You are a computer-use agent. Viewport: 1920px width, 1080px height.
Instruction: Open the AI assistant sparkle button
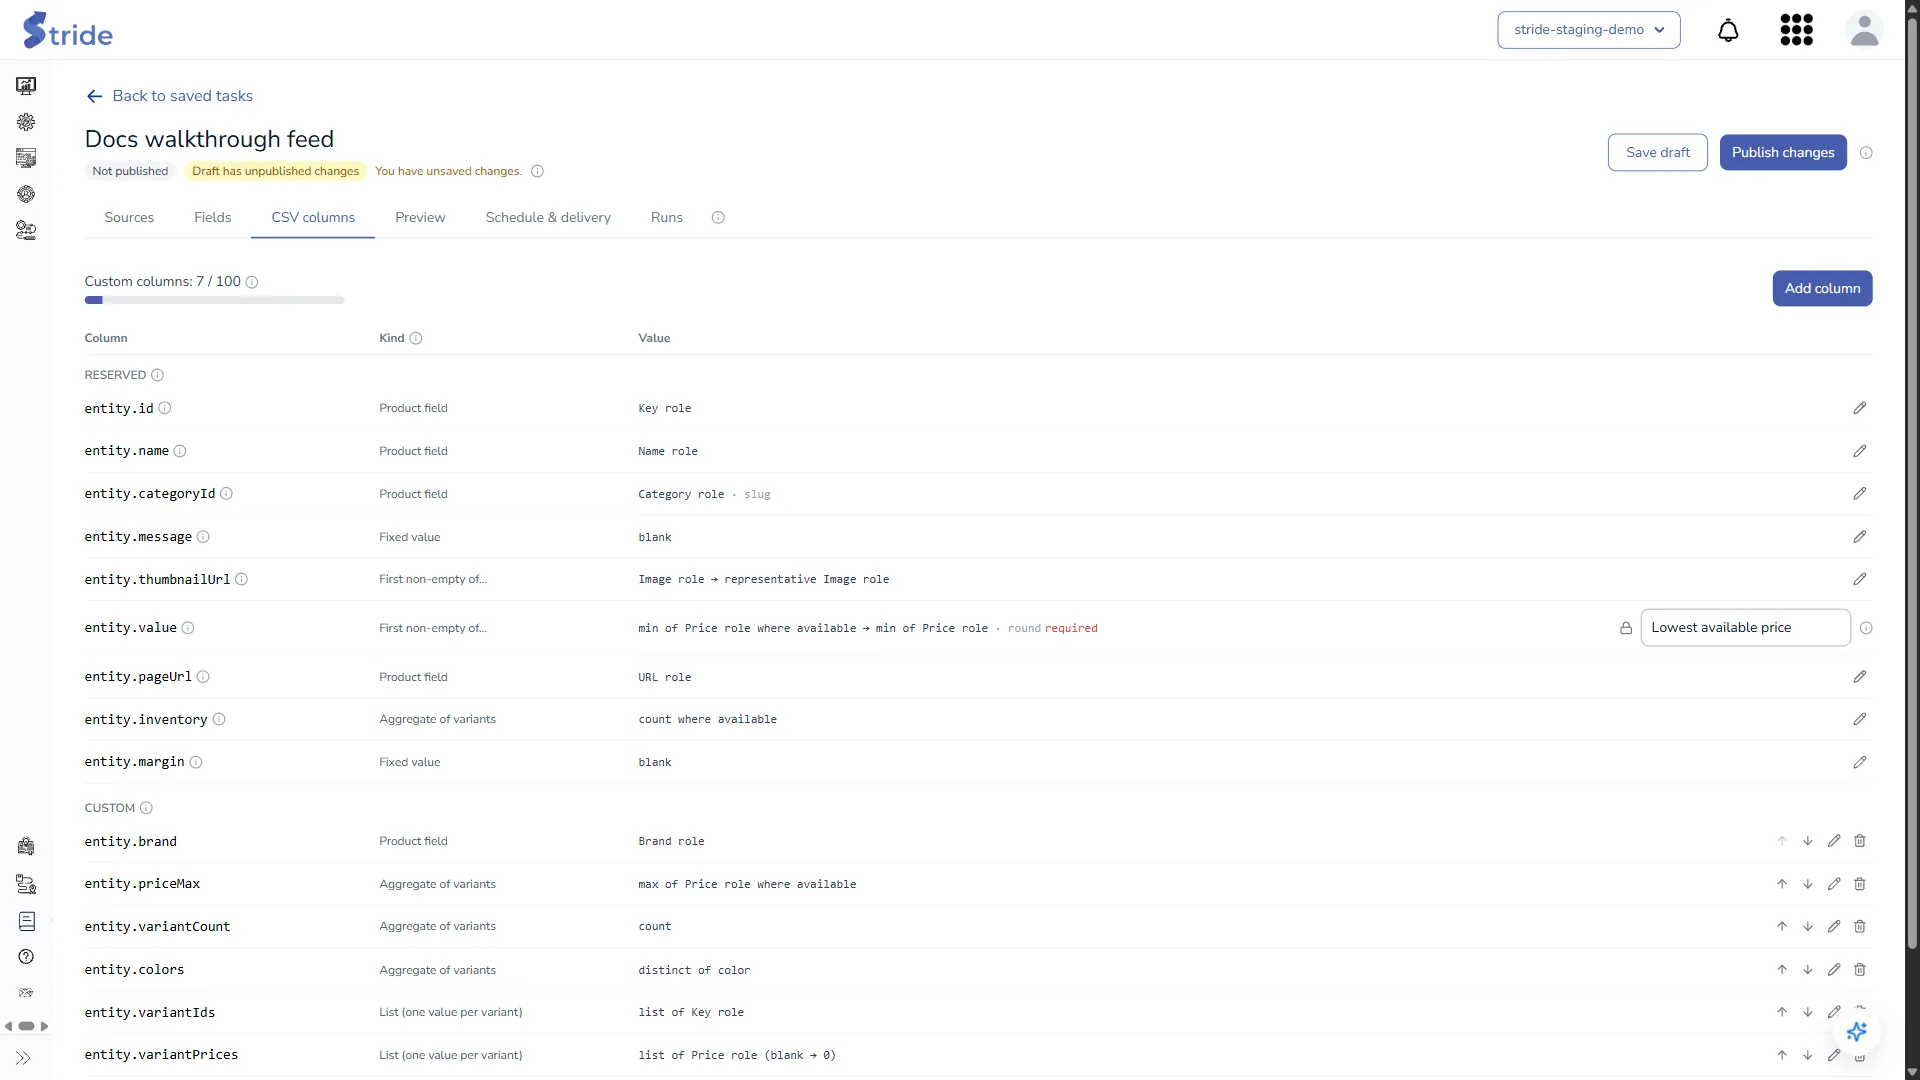coord(1856,1031)
